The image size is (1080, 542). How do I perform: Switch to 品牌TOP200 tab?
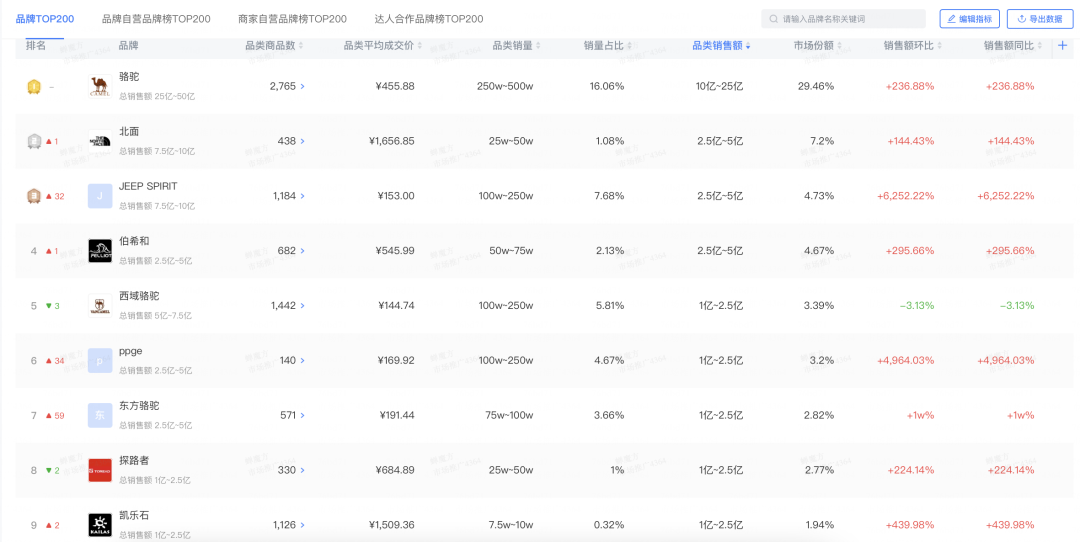(45, 19)
